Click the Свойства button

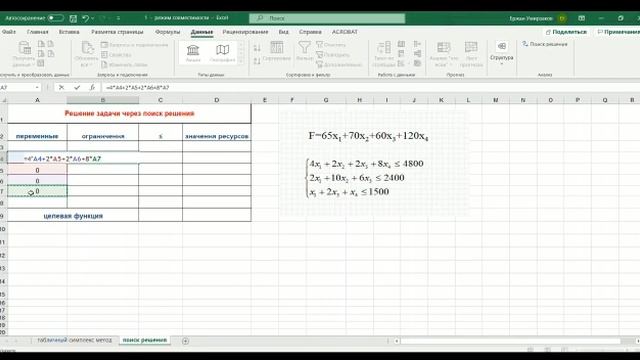coord(117,55)
